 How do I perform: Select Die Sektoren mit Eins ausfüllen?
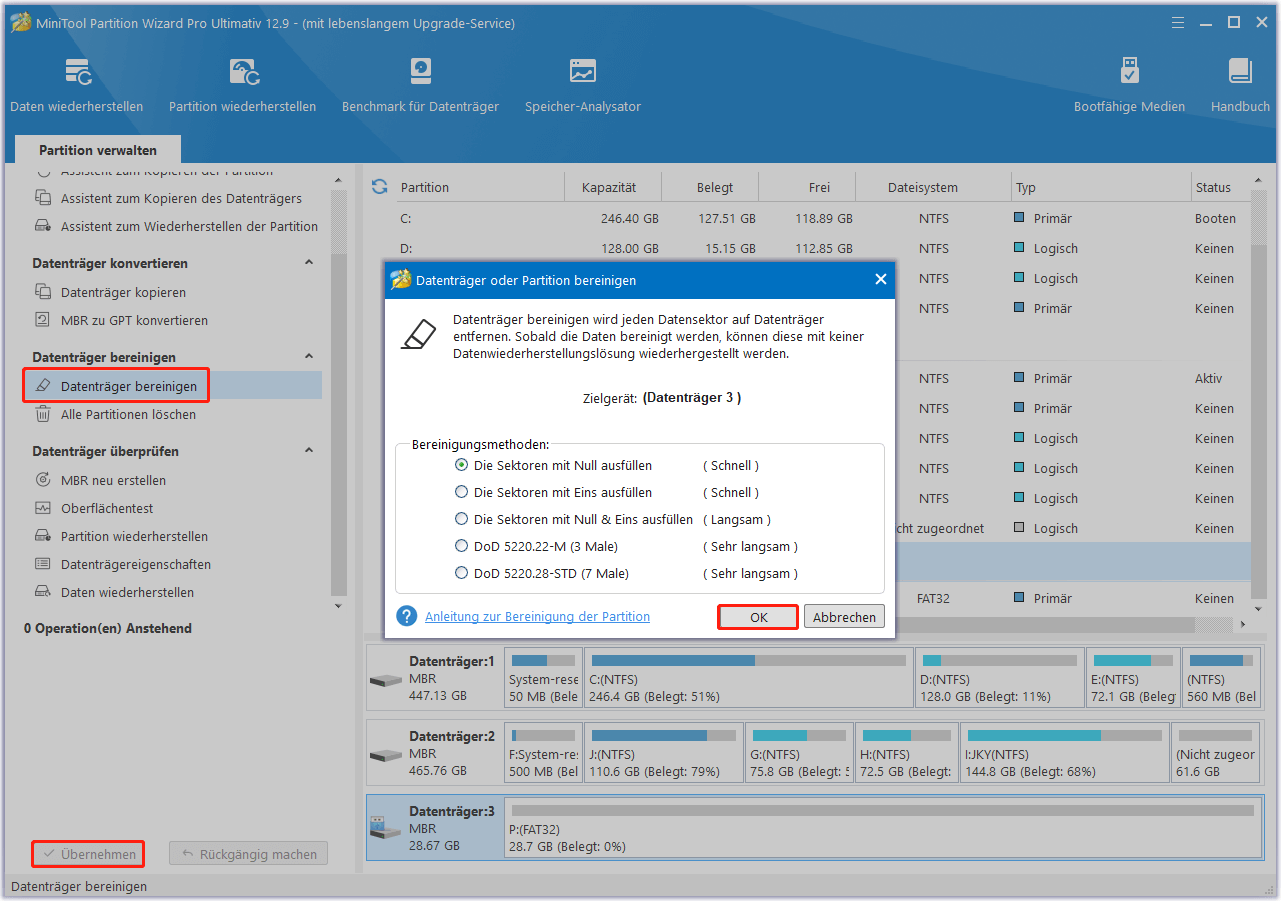tap(461, 492)
